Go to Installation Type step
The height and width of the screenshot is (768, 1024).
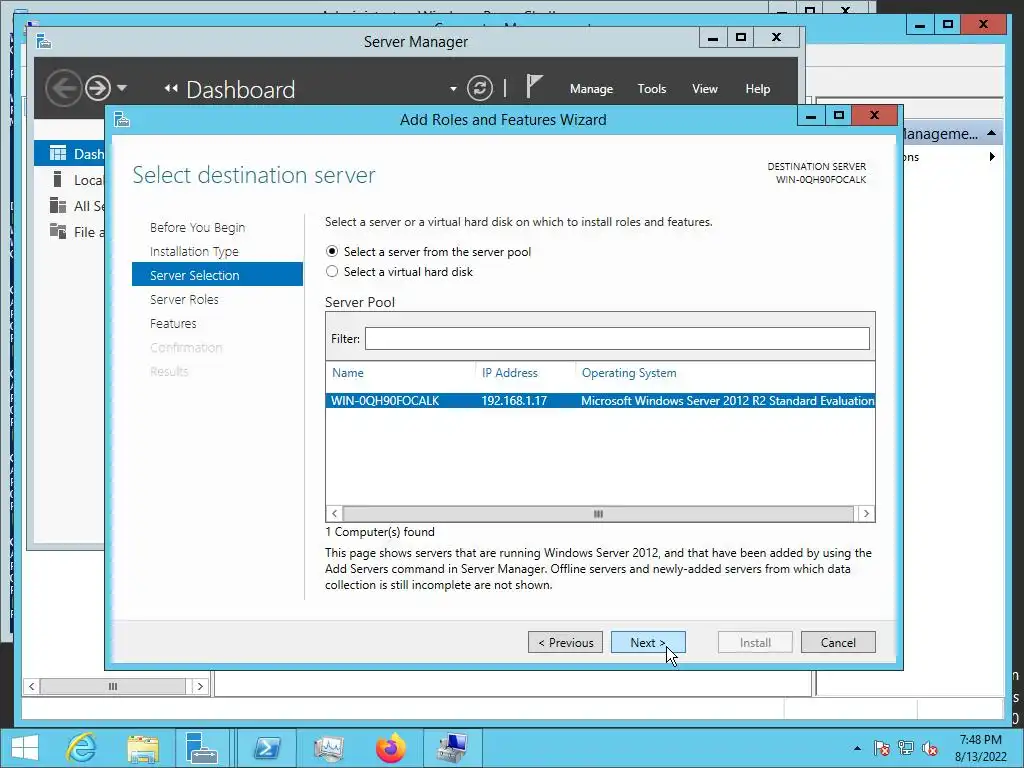tap(194, 251)
